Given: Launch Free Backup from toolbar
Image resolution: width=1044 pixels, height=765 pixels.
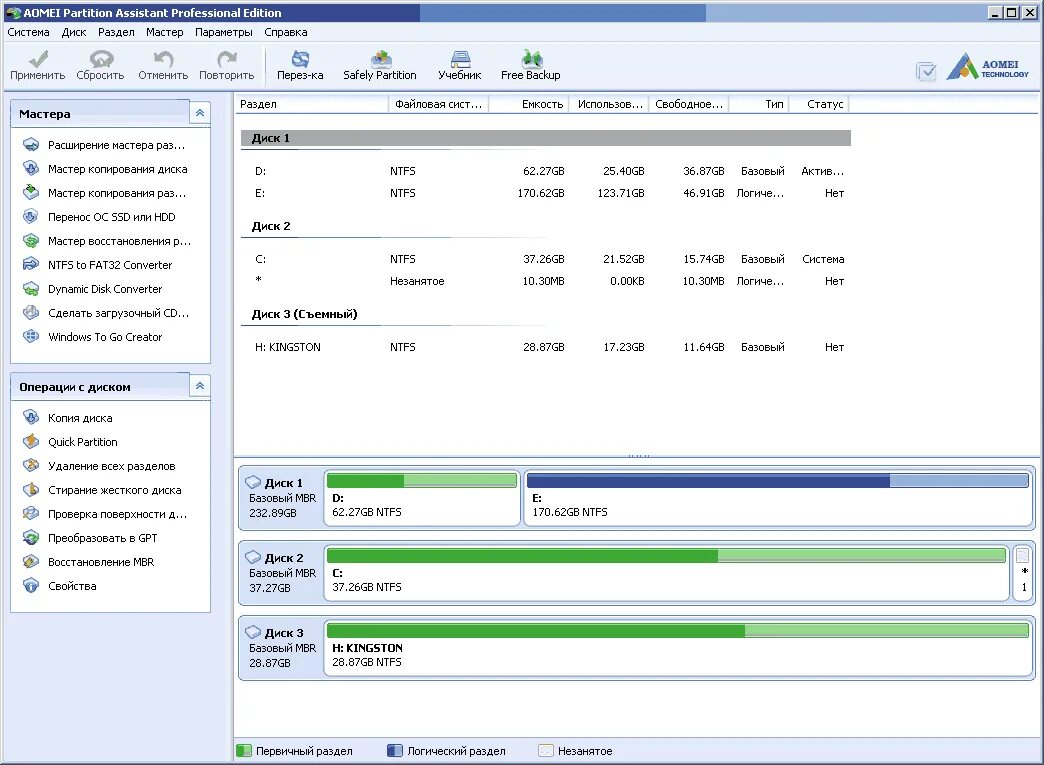Looking at the screenshot, I should [531, 65].
